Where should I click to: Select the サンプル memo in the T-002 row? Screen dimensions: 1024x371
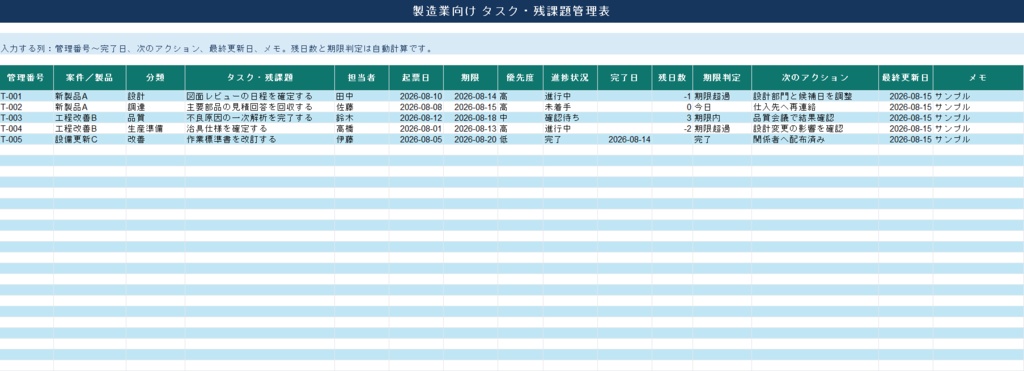[x=978, y=106]
